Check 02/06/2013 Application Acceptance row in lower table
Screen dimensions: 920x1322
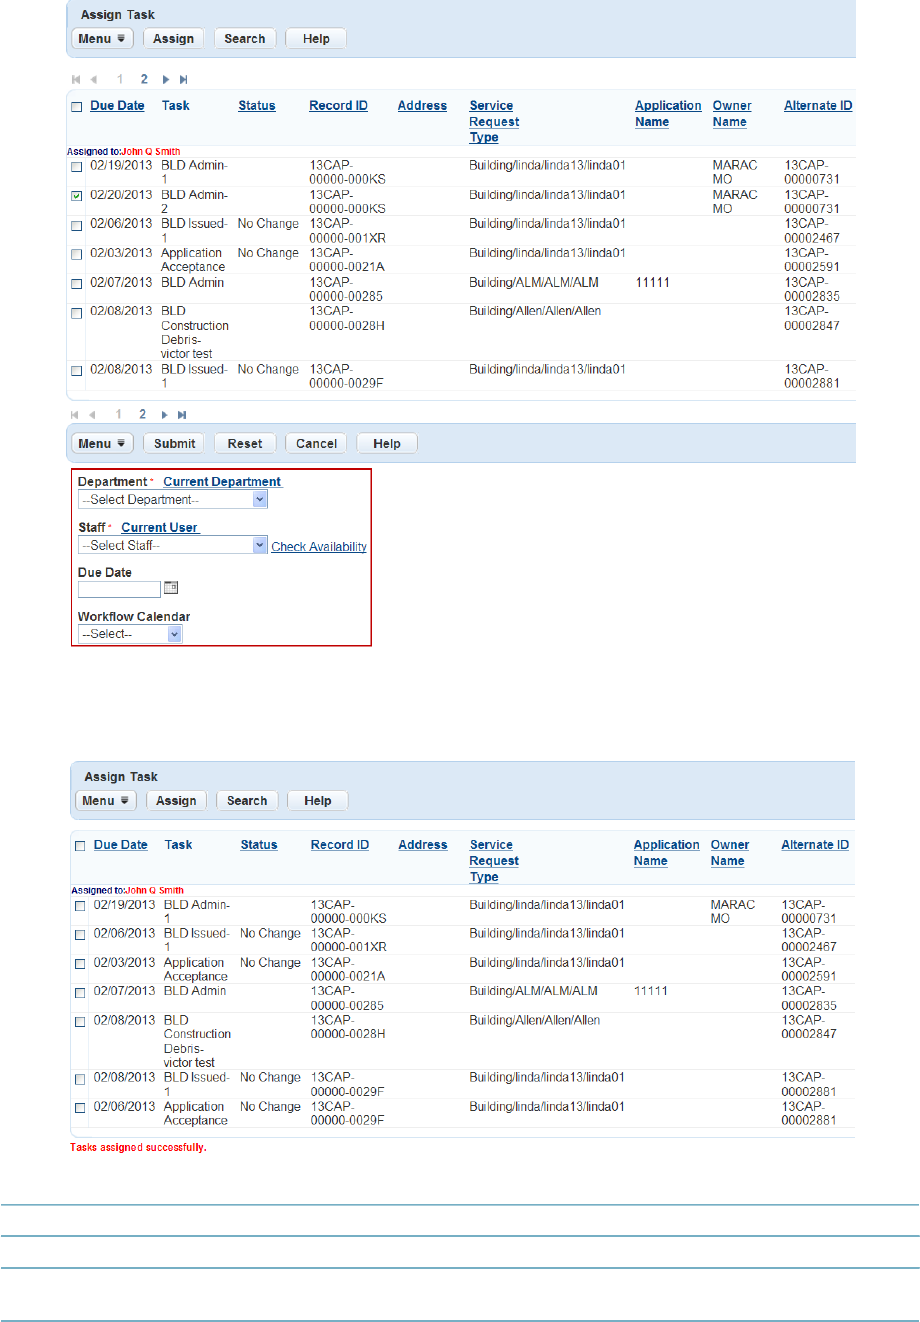click(80, 1108)
